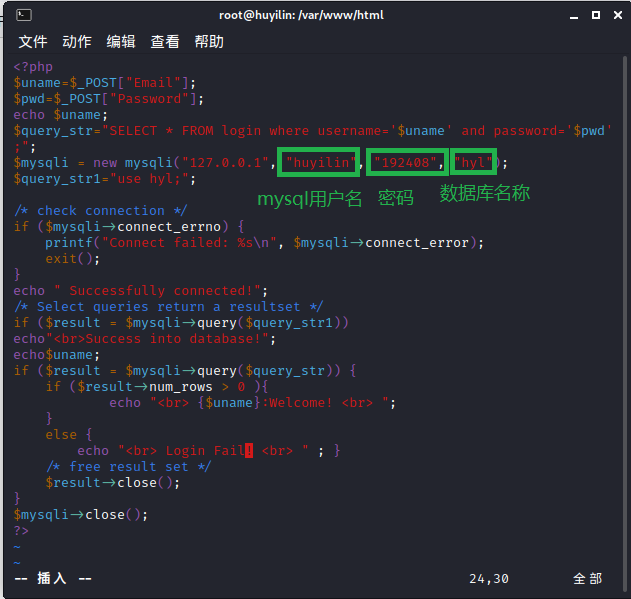This screenshot has height=599, width=631.
Task: Click the "Email" string in $_POST
Action: (153, 83)
